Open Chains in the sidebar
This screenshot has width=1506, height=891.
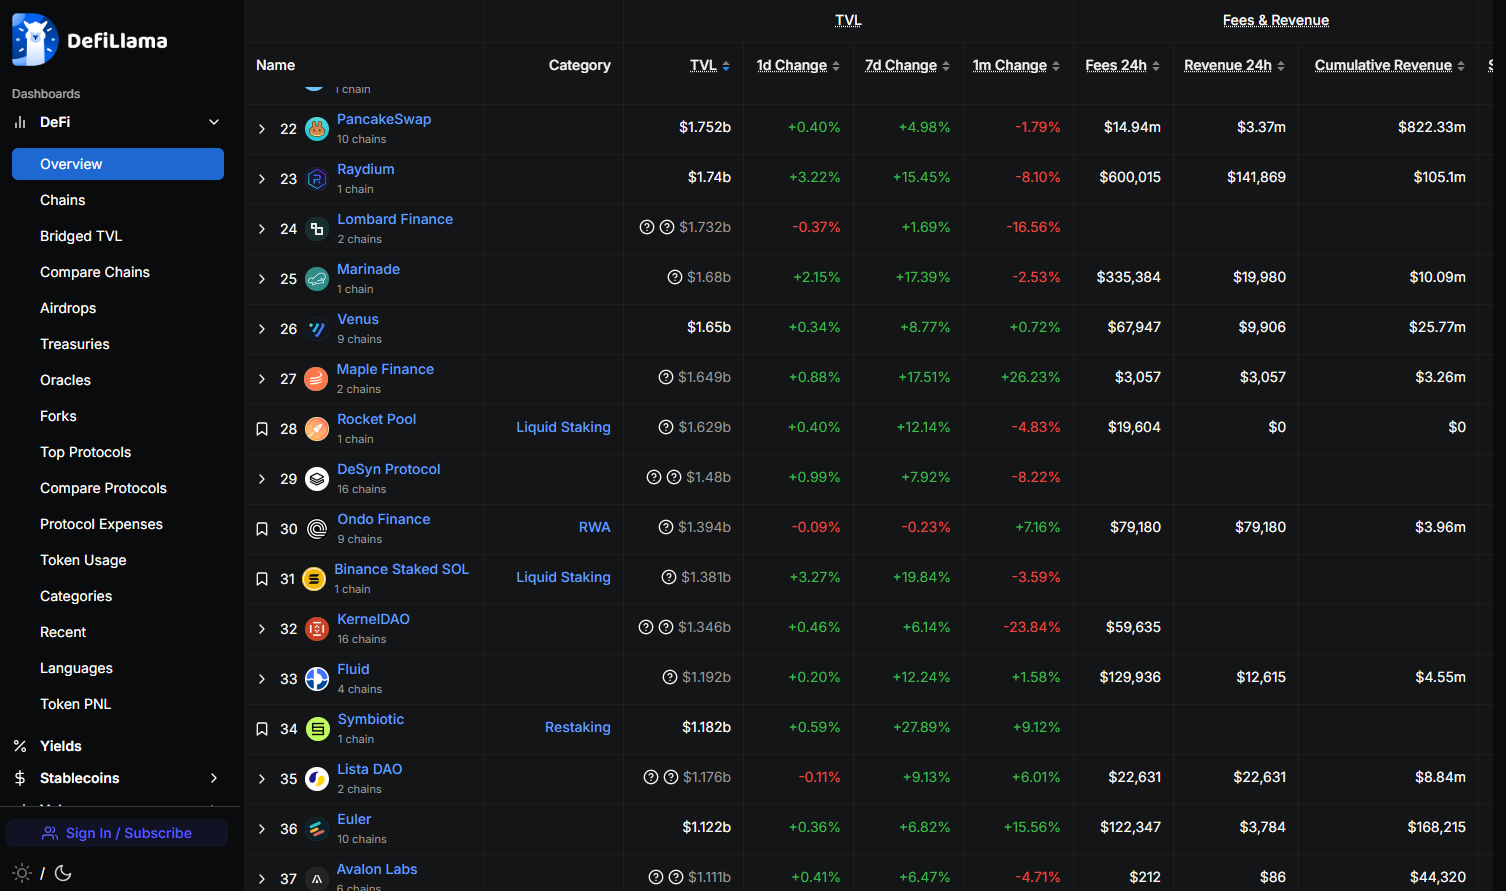[x=62, y=200]
